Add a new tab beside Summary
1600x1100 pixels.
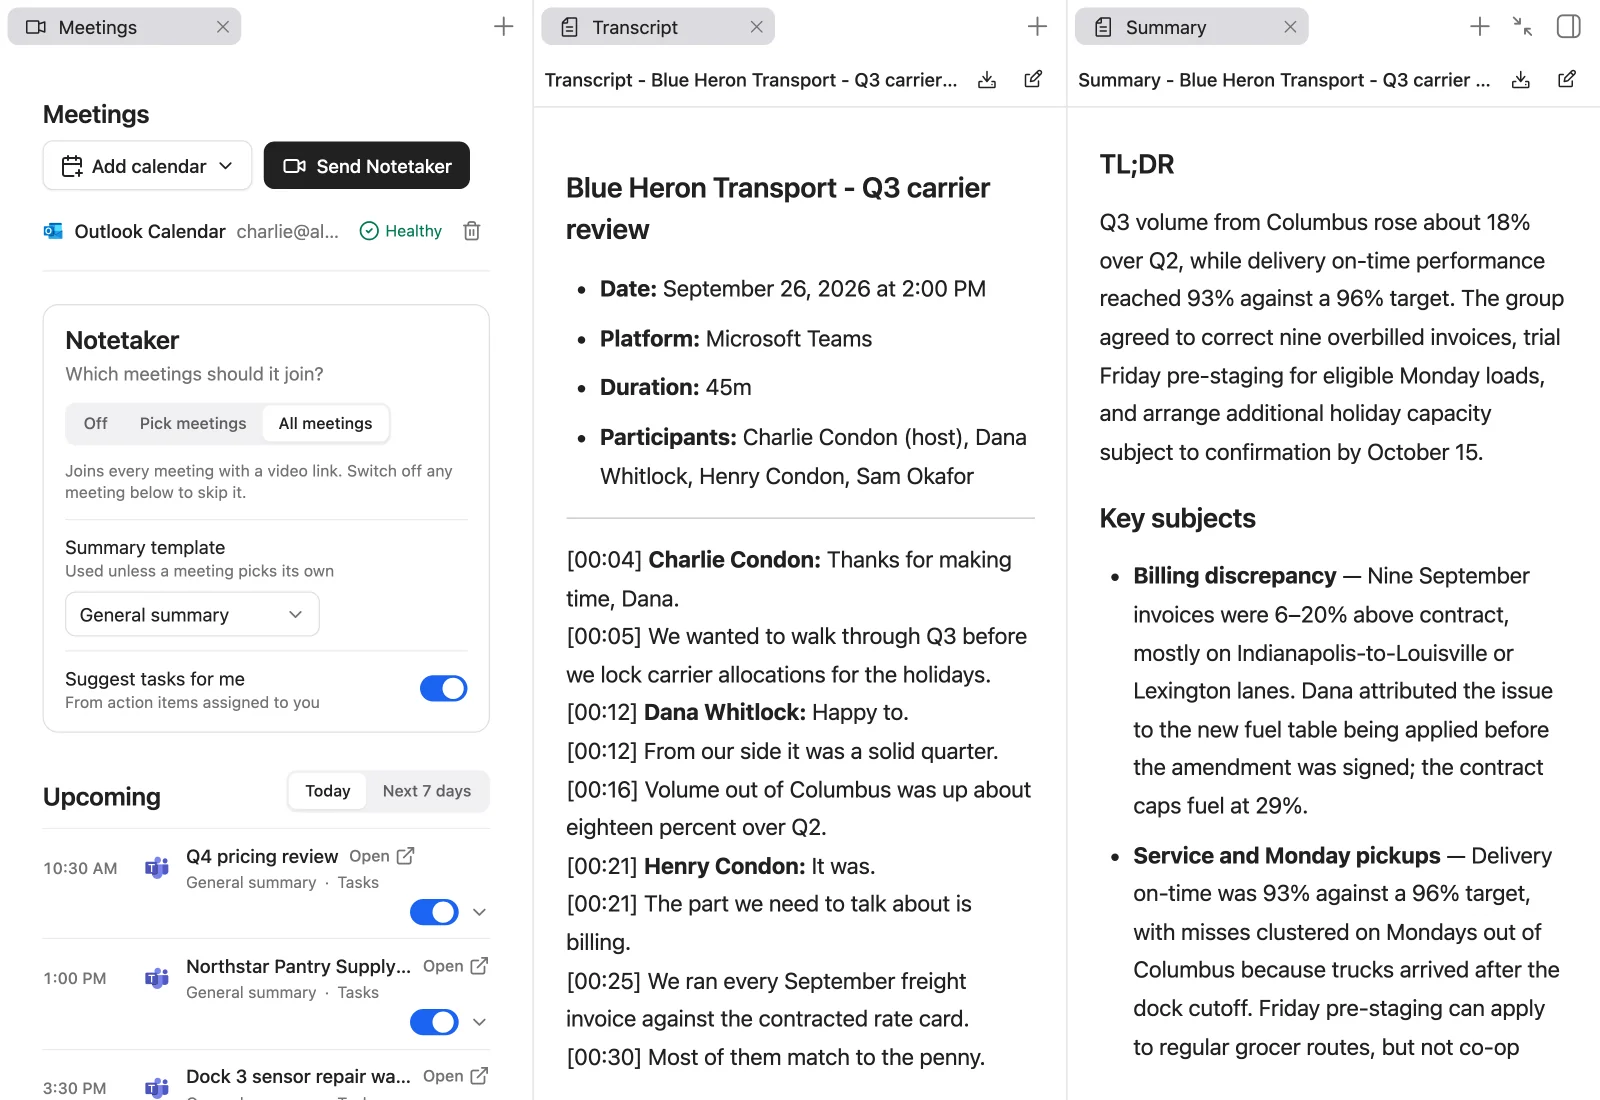click(x=1480, y=27)
